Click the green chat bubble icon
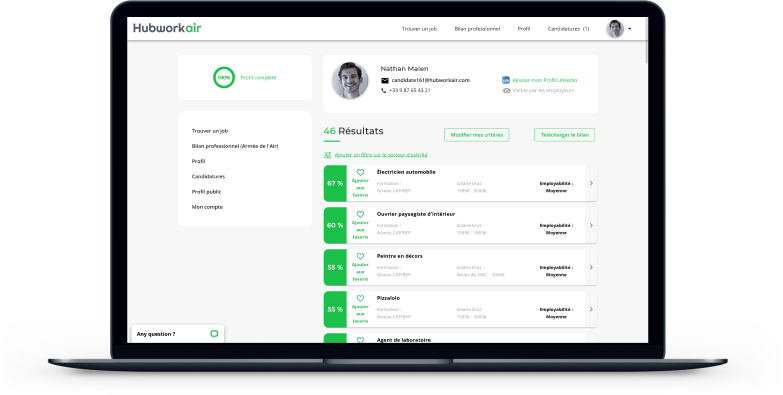Screen dimensions: 783x395 pyautogui.click(x=214, y=334)
